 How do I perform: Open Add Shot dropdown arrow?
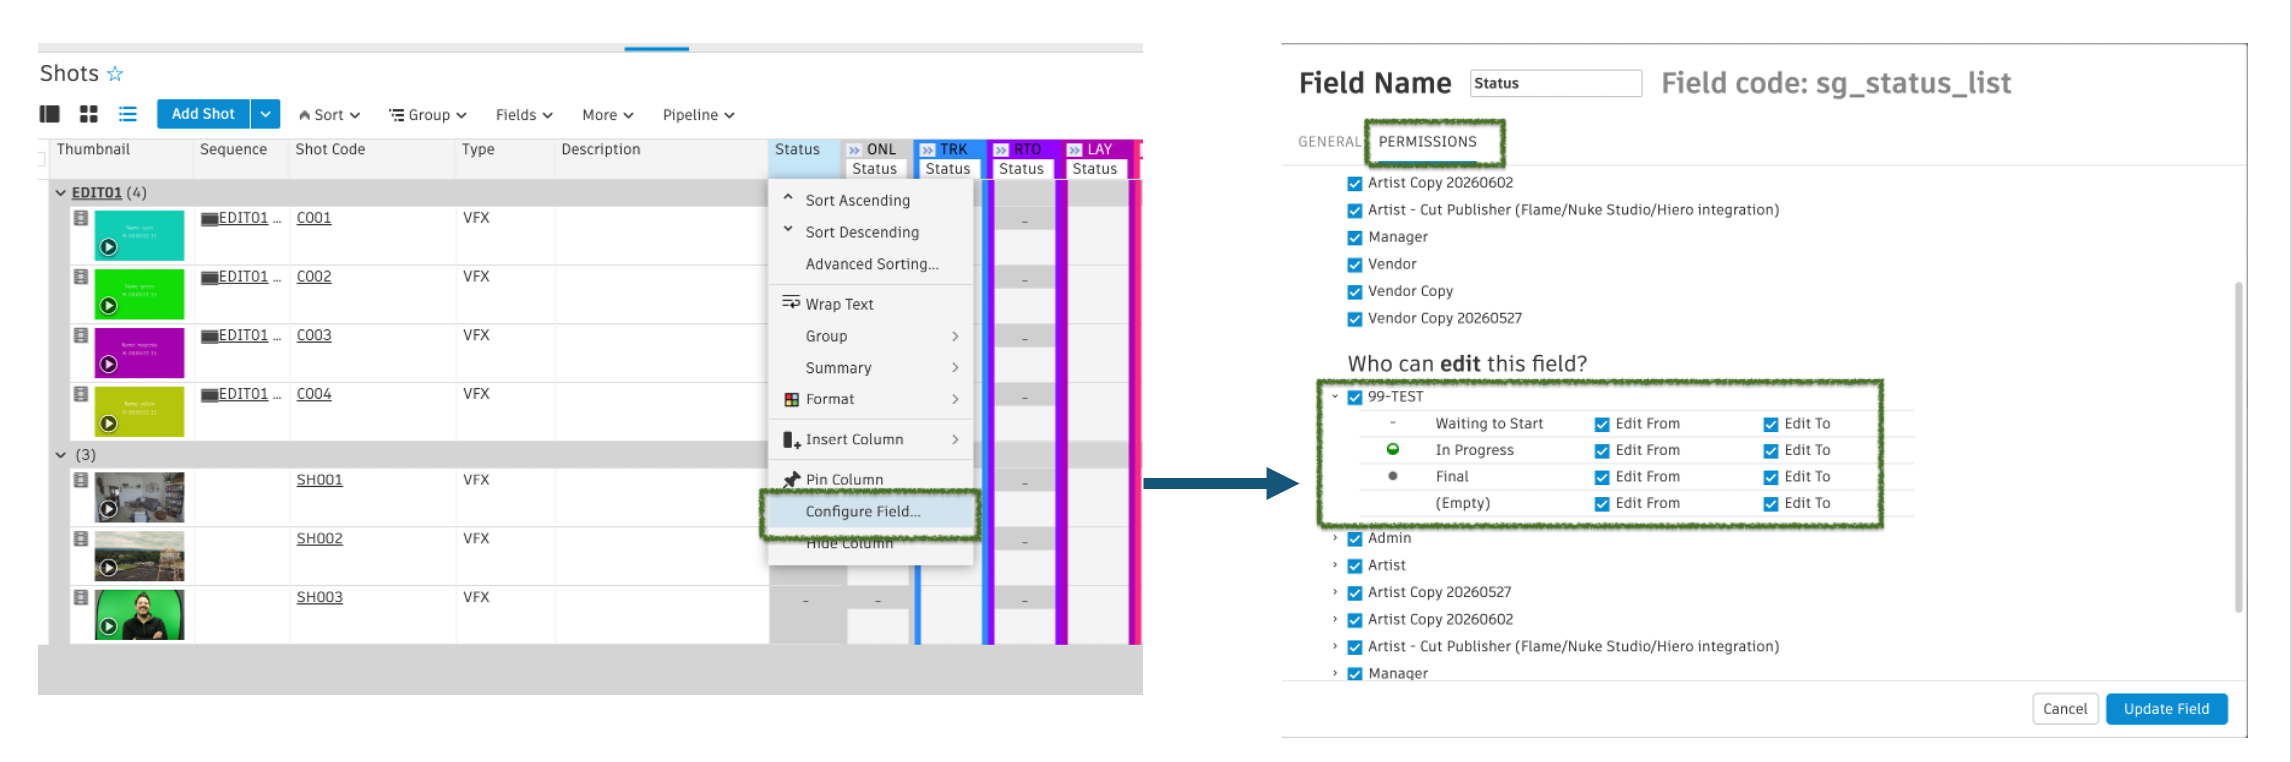click(x=265, y=114)
